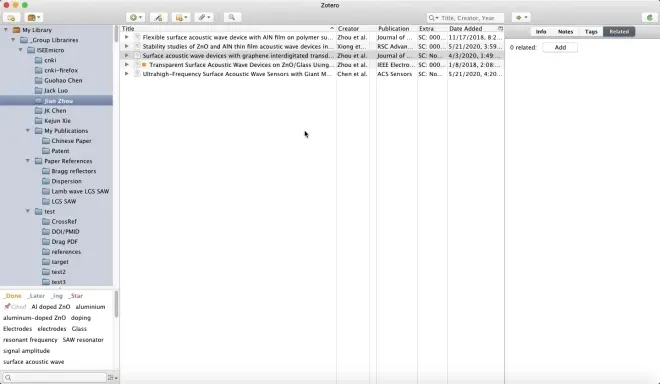This screenshot has width=660, height=384.
Task: Toggle the aluminium tag filter
Action: coord(90,307)
